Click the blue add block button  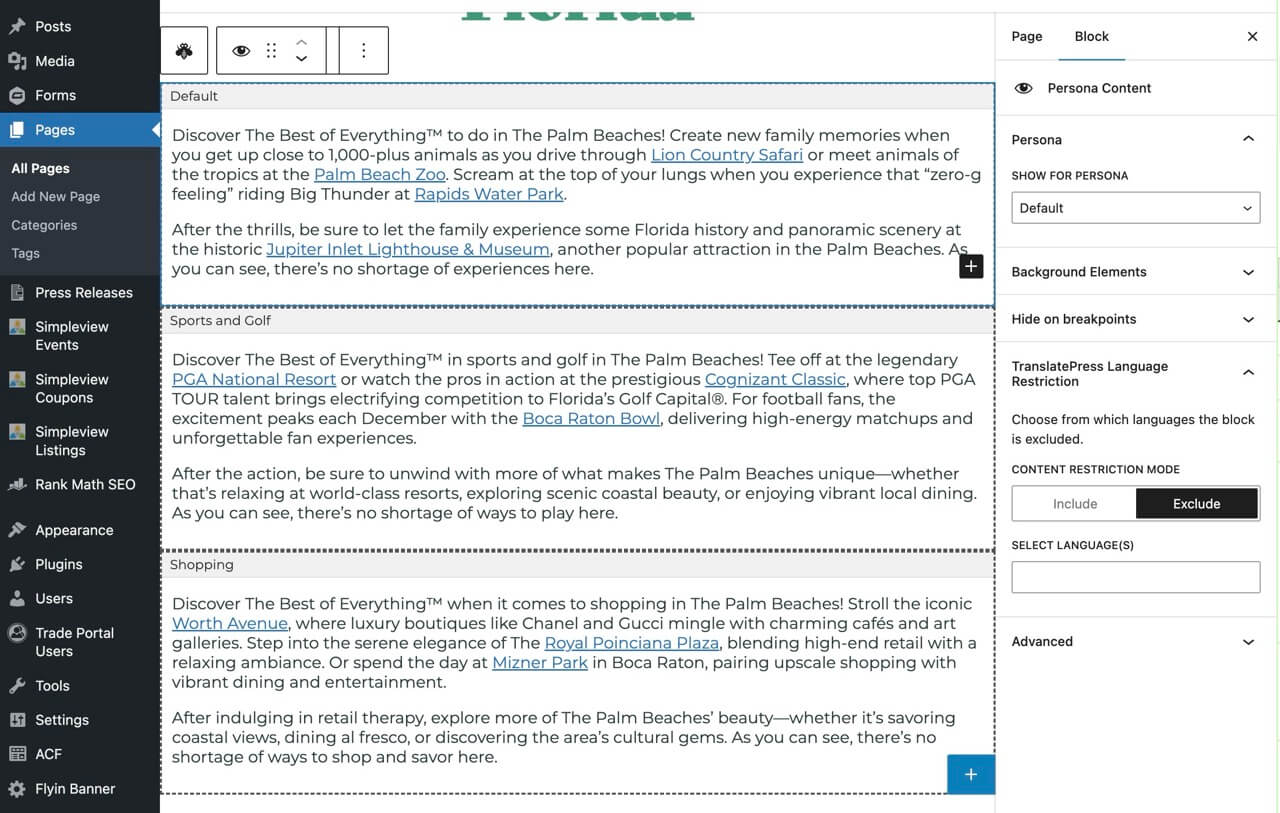[969, 773]
